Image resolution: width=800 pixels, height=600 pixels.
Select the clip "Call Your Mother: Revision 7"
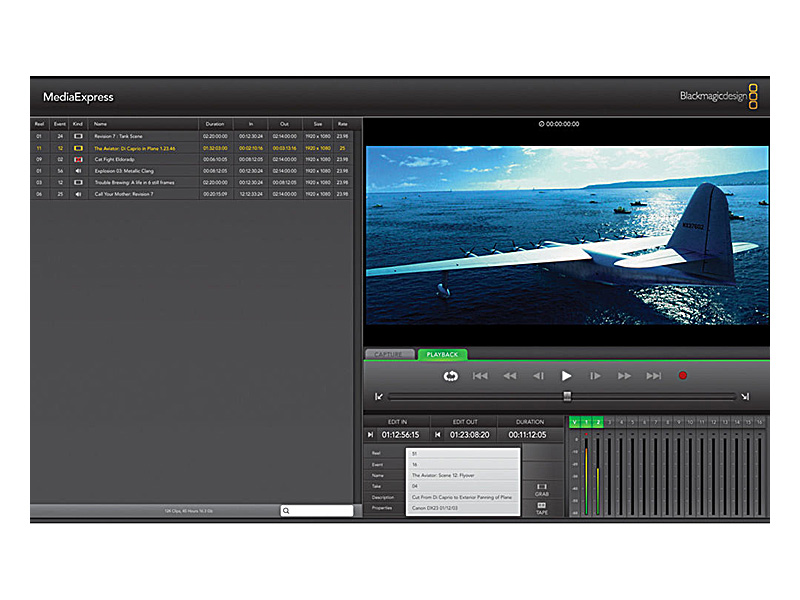pos(192,194)
